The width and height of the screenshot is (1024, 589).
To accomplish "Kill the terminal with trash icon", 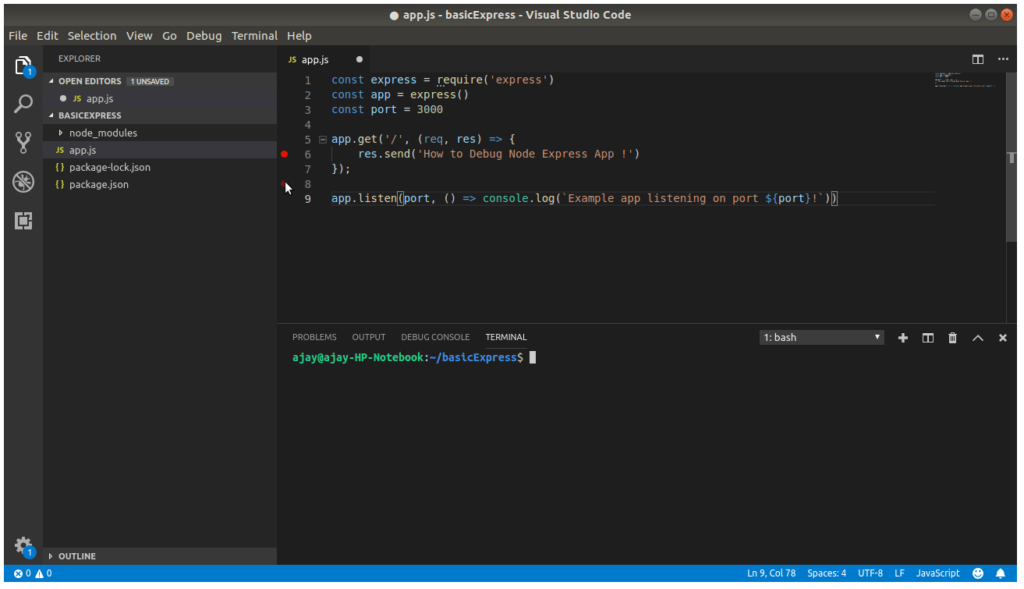I will point(952,338).
